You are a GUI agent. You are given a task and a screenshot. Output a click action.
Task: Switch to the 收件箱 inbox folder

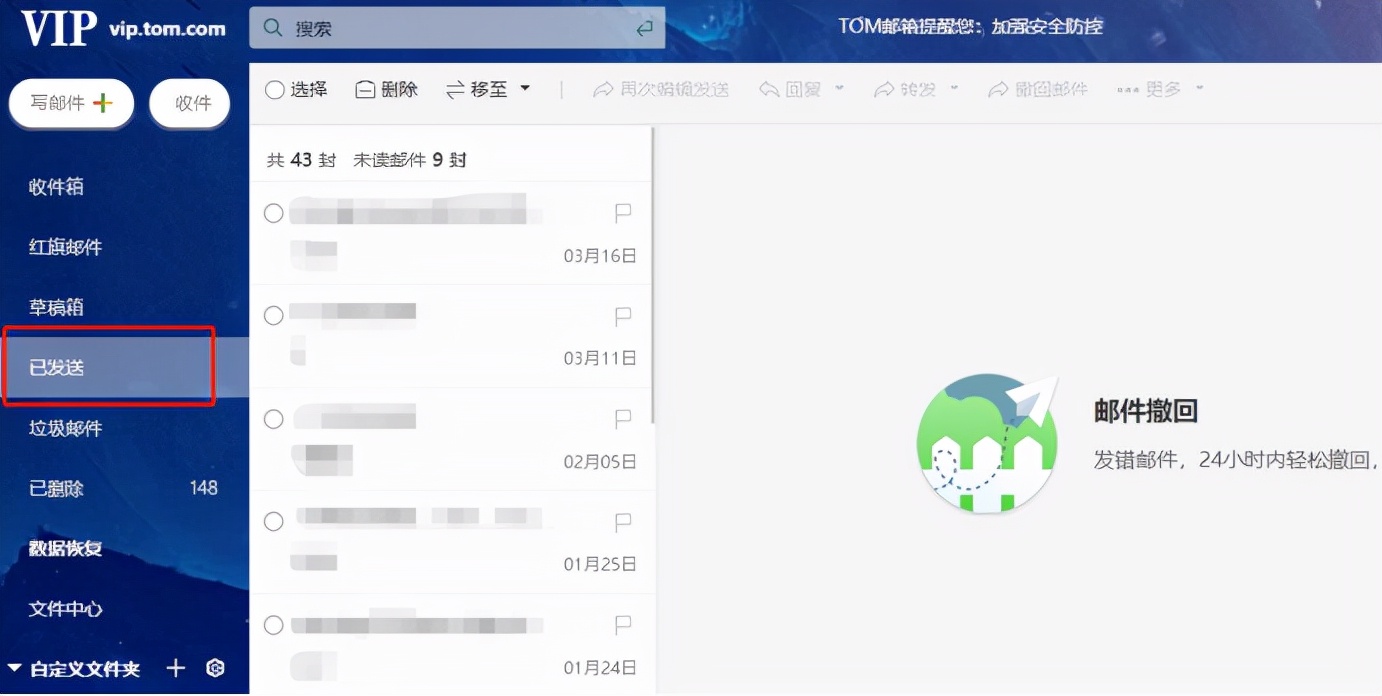[57, 186]
